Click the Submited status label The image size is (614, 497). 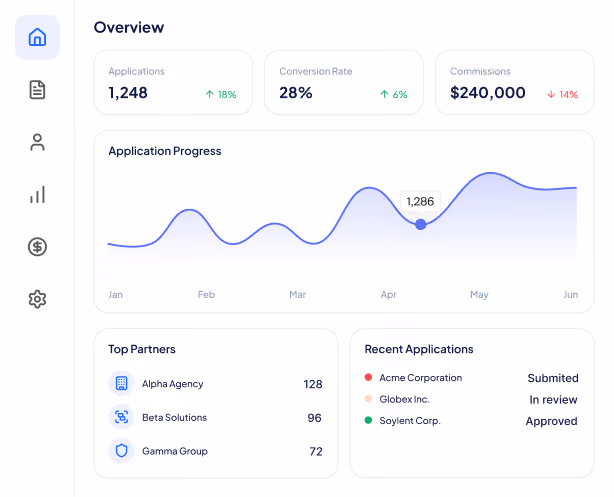coord(553,378)
